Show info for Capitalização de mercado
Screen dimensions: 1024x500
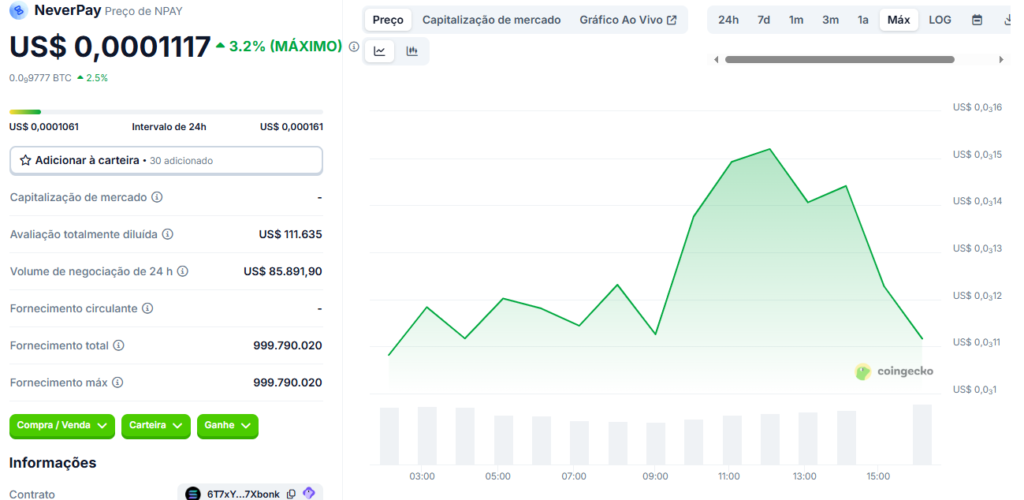(157, 197)
